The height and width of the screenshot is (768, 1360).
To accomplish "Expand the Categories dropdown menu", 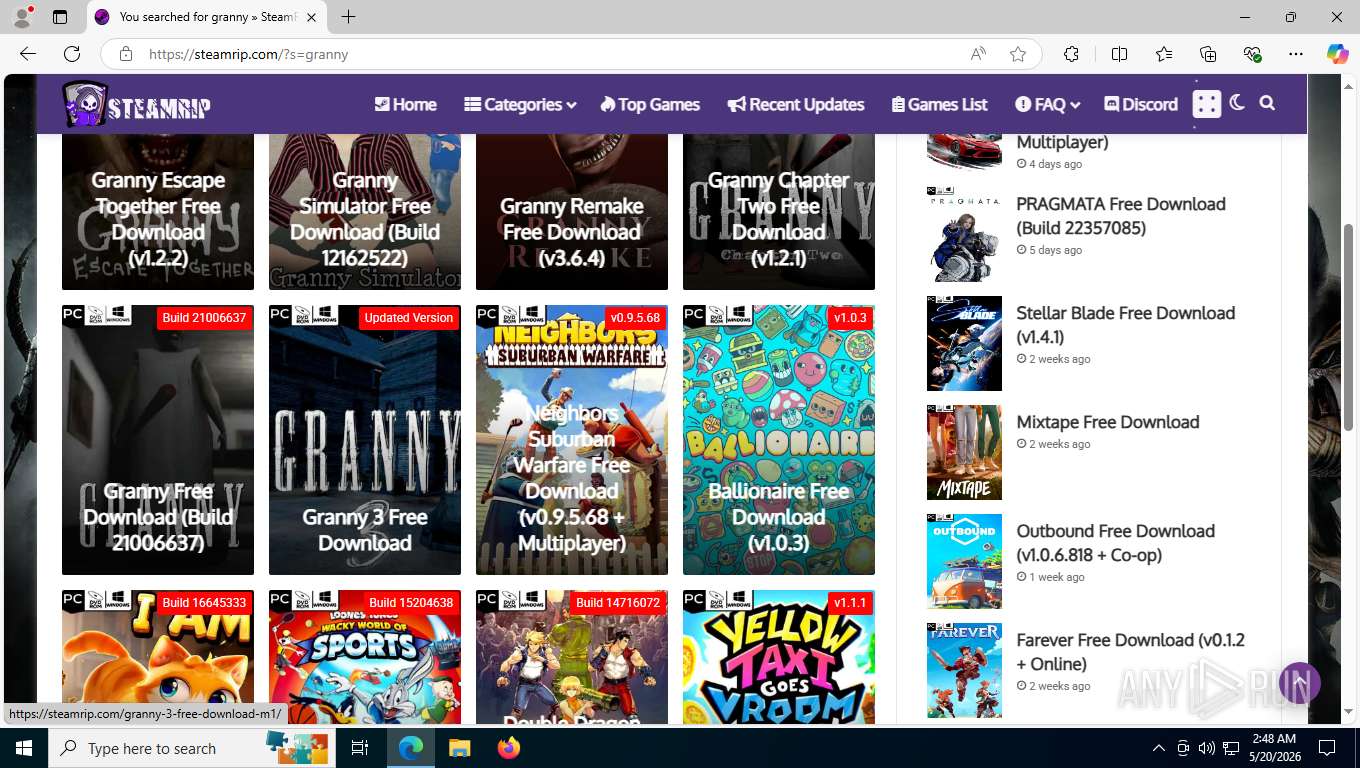I will click(x=520, y=104).
